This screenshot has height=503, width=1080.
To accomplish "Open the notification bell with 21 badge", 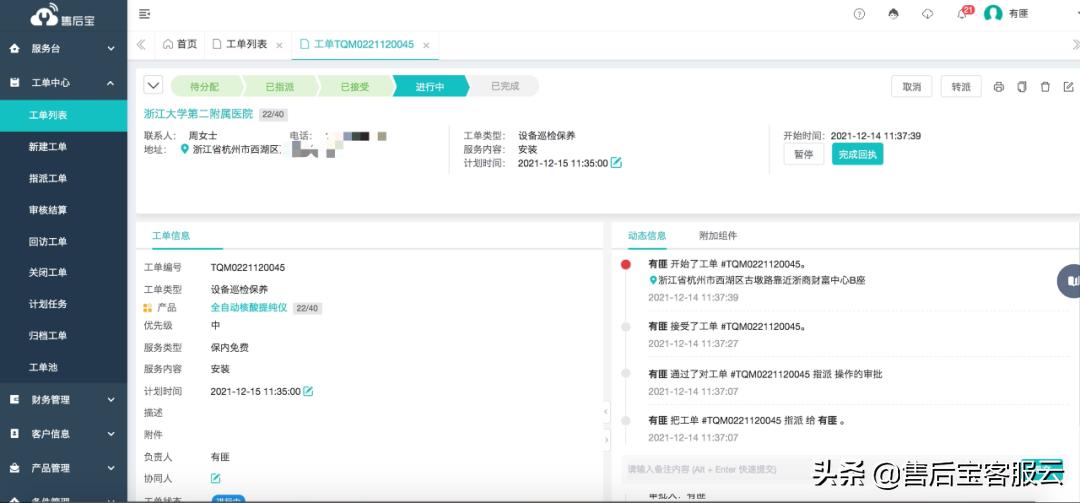I will 963,14.
